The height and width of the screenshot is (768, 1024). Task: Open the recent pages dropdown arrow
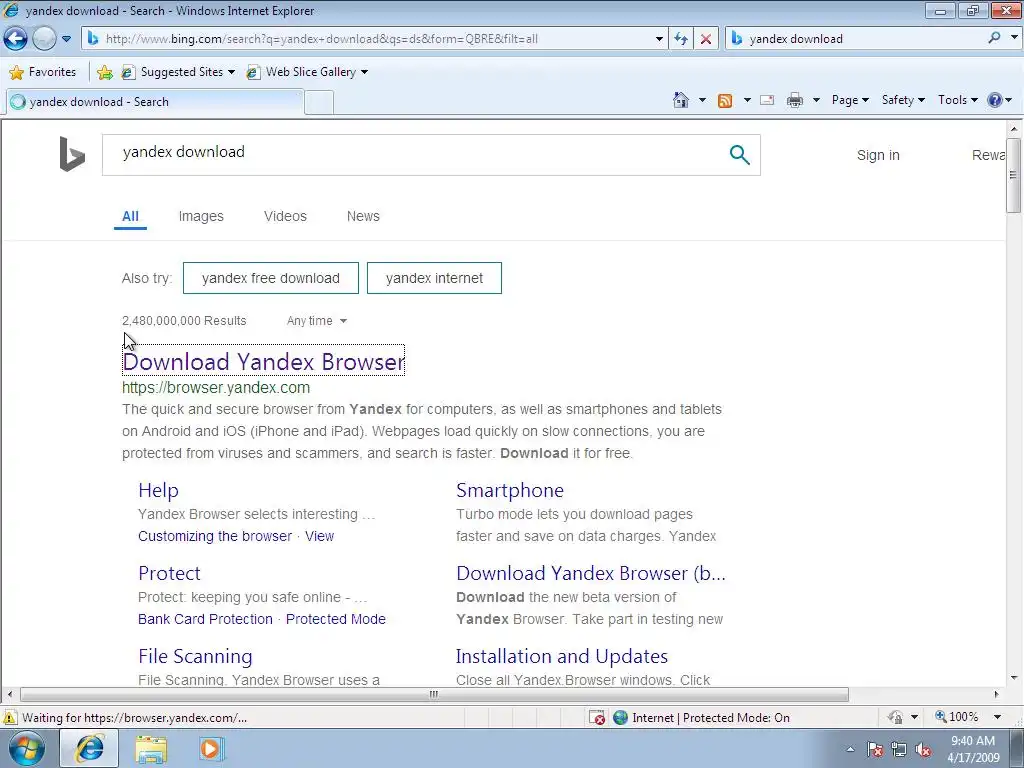point(67,39)
